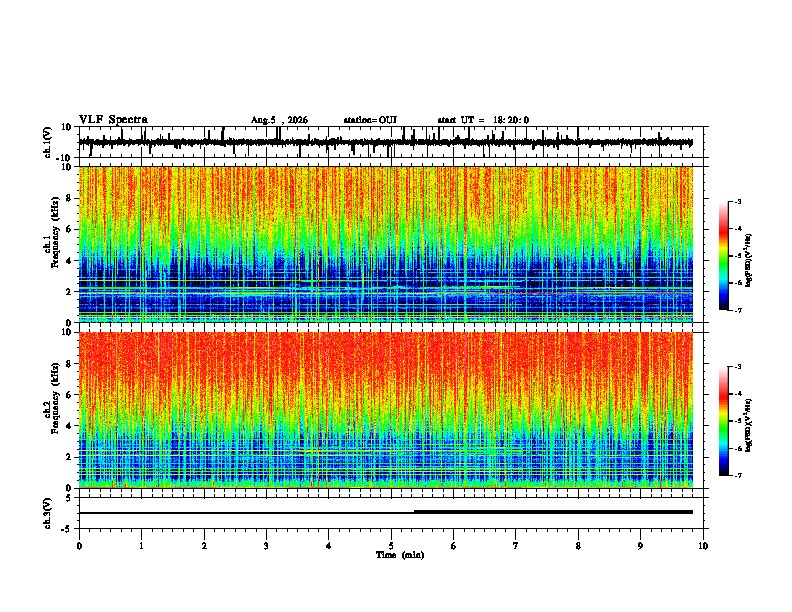
Task: Click the 'Time (min)' axis label
Action: [x=400, y=555]
